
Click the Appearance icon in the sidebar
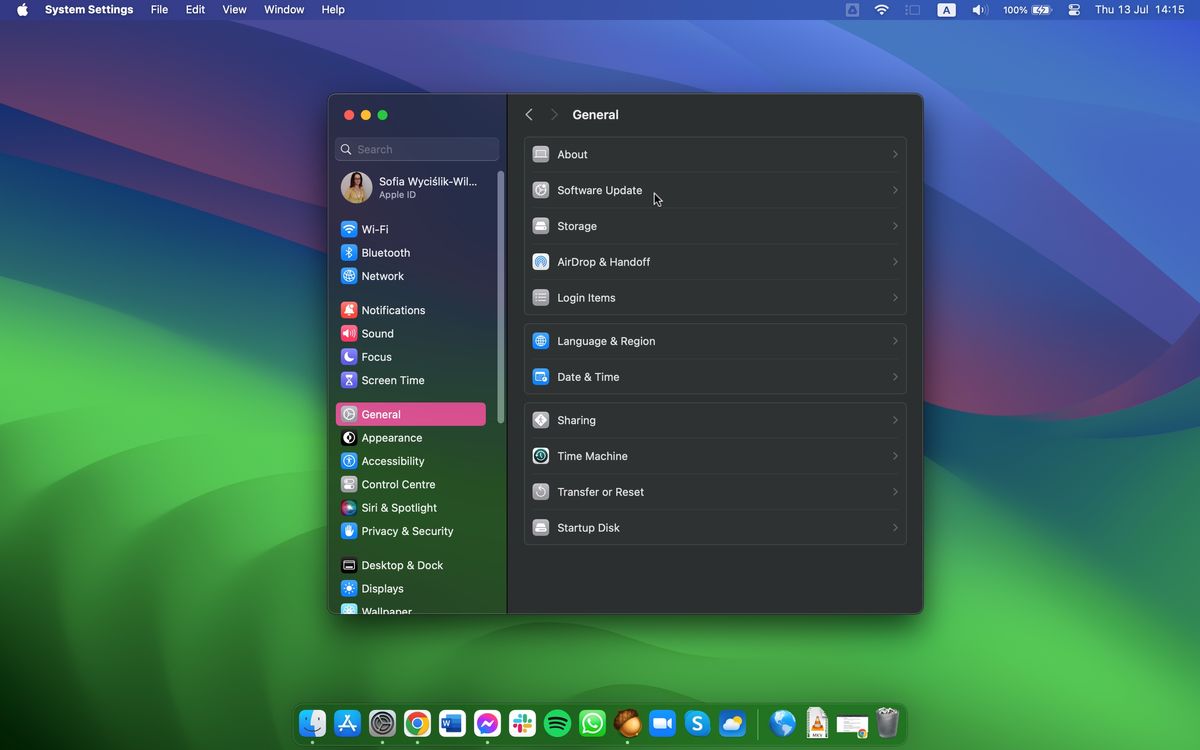[349, 437]
